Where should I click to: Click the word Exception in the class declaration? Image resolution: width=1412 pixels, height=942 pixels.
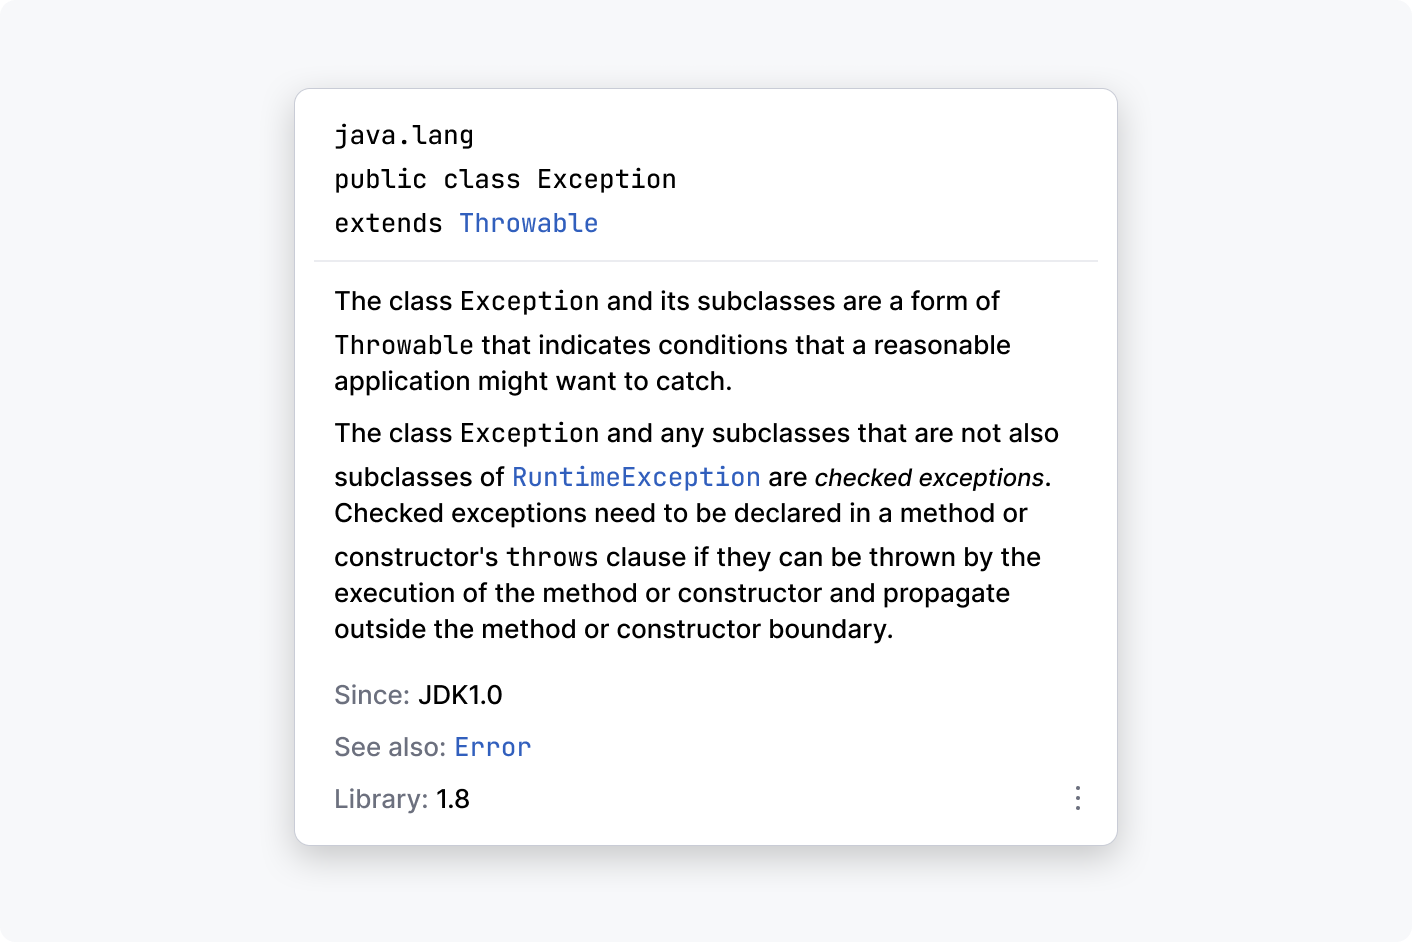pyautogui.click(x=606, y=179)
